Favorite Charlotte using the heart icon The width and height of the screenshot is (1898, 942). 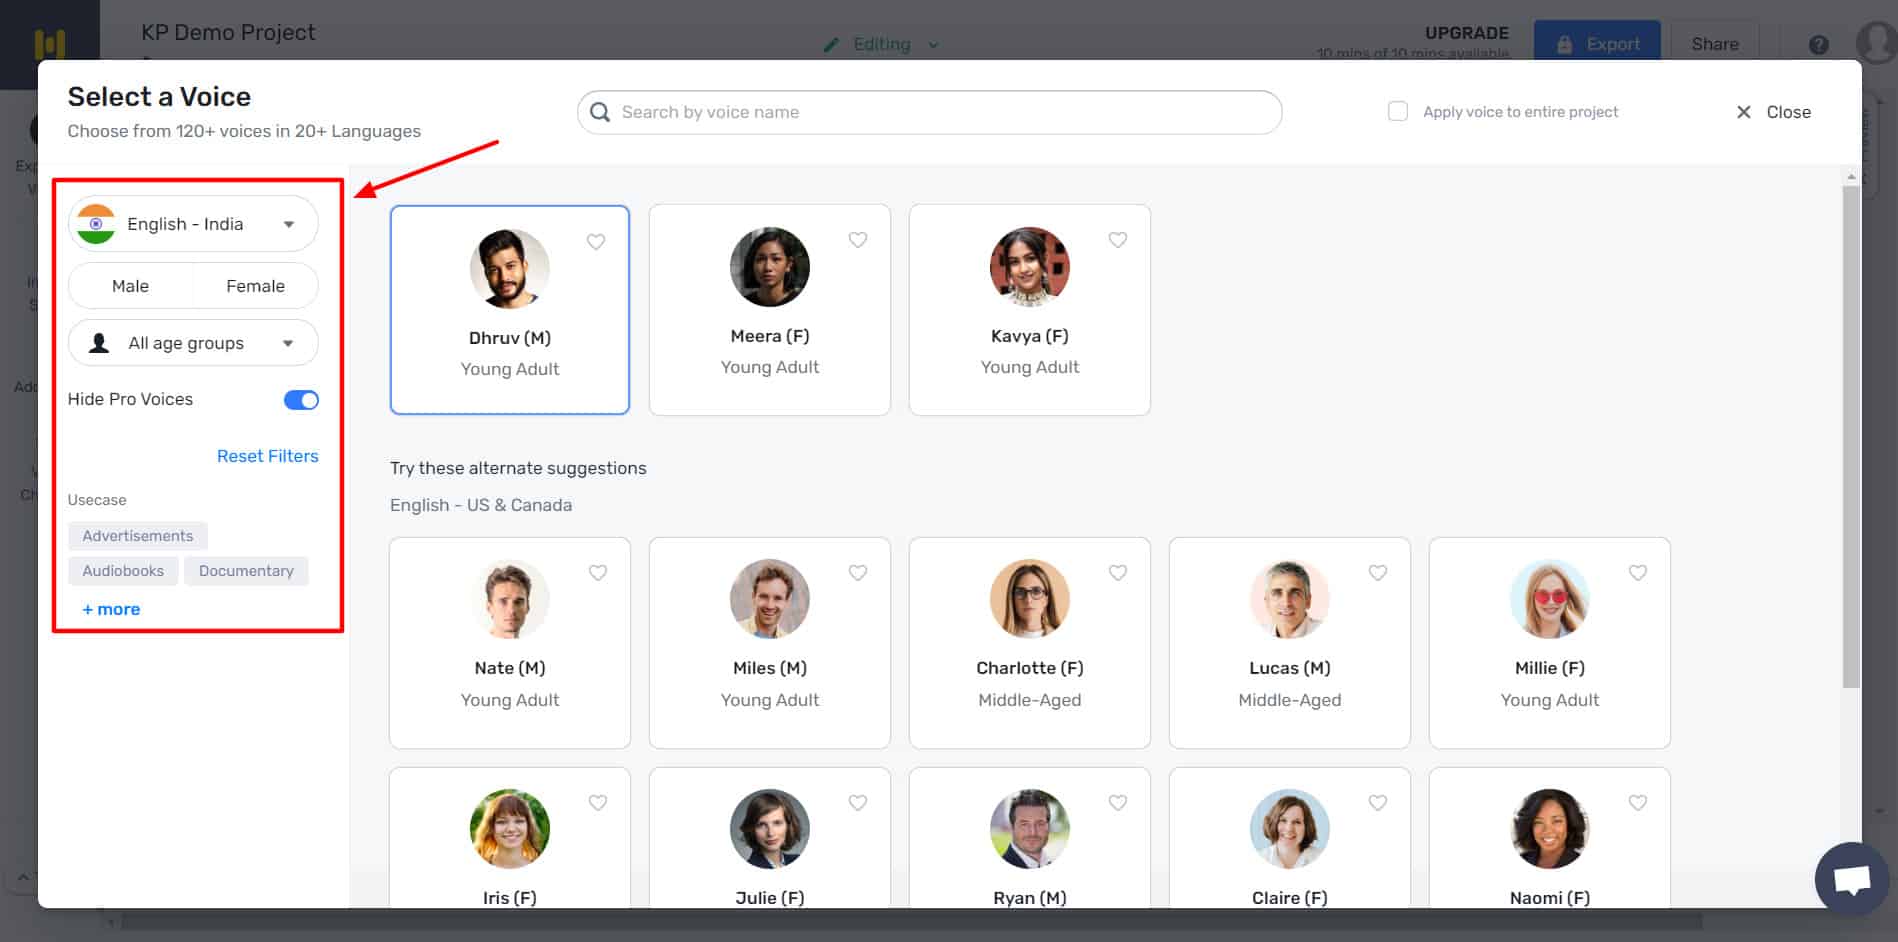click(1118, 573)
